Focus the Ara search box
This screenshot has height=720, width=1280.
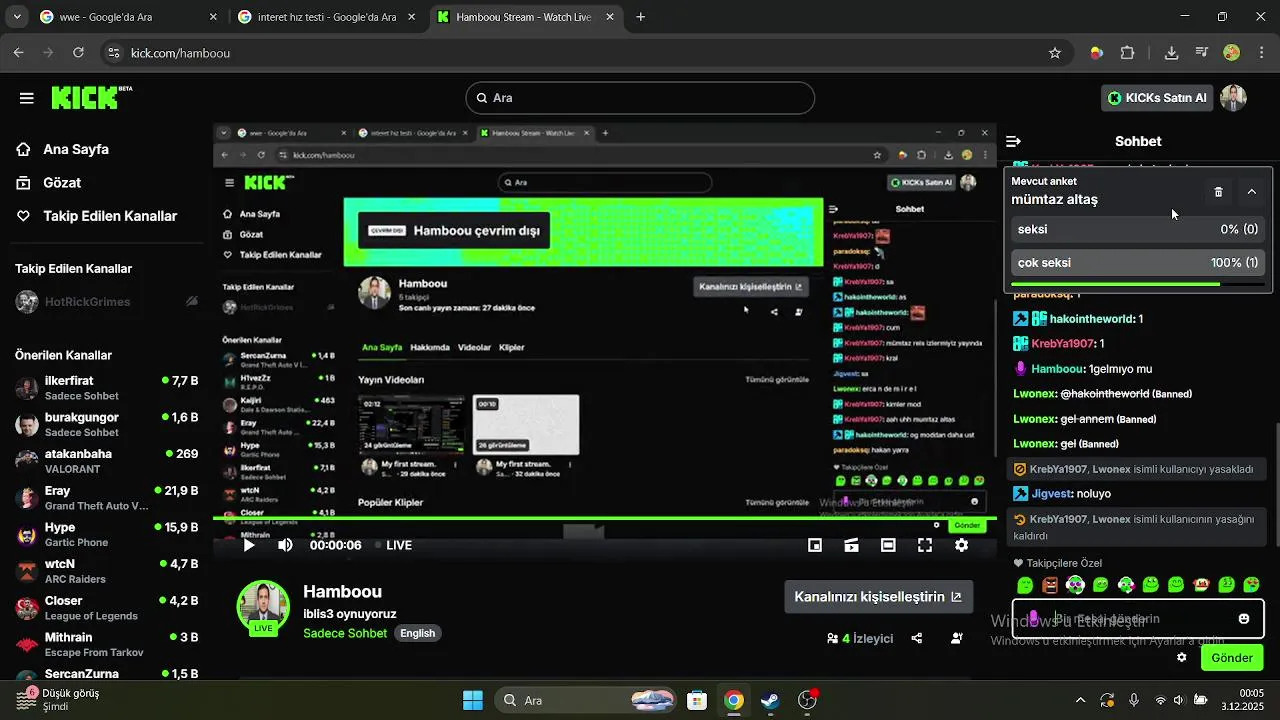click(x=640, y=98)
